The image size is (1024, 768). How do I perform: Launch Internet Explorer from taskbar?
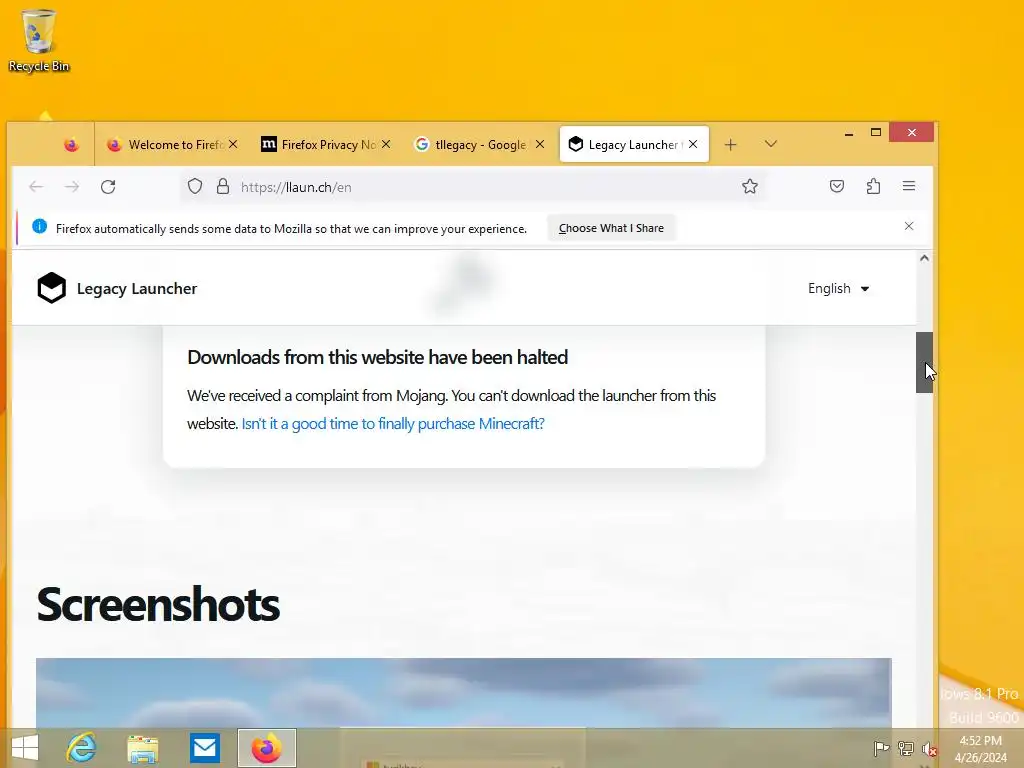click(82, 748)
